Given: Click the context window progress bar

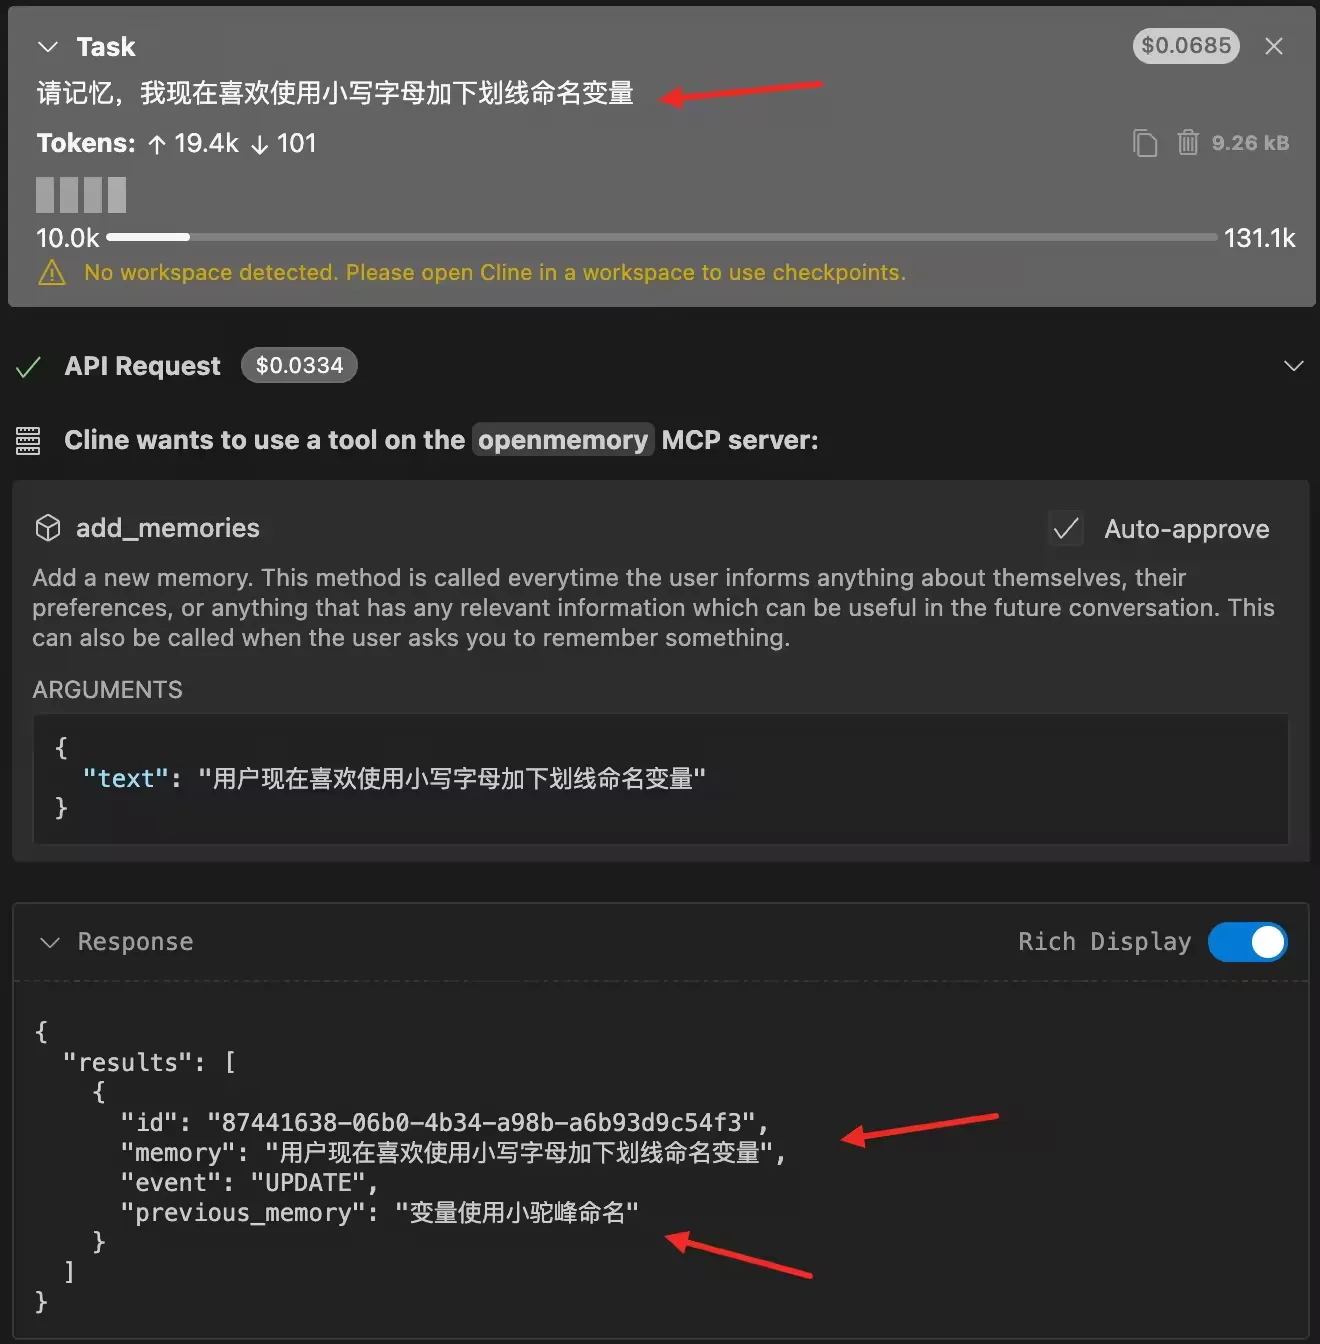Looking at the screenshot, I should (662, 237).
